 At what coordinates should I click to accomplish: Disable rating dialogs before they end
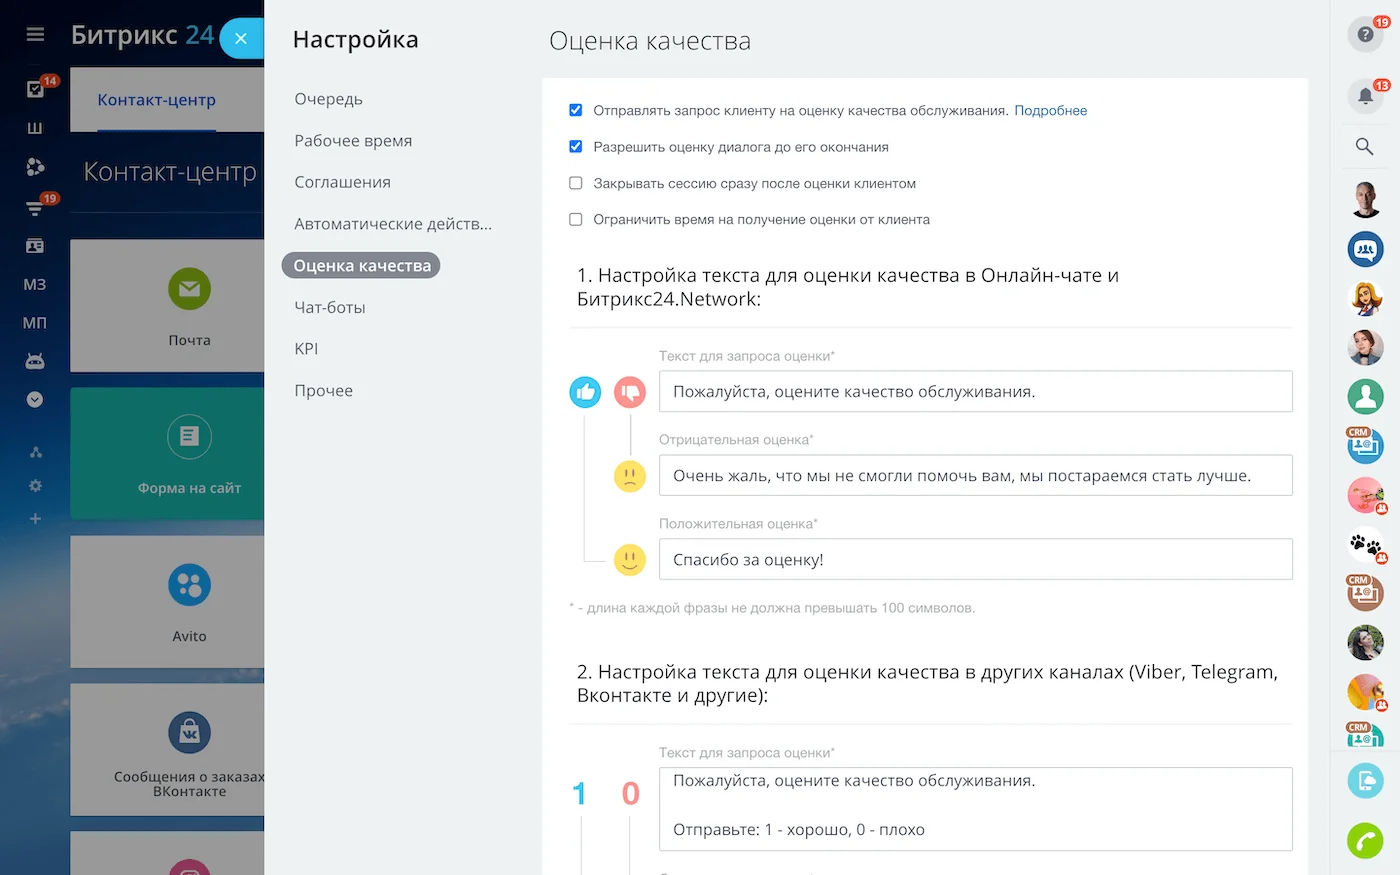[575, 146]
